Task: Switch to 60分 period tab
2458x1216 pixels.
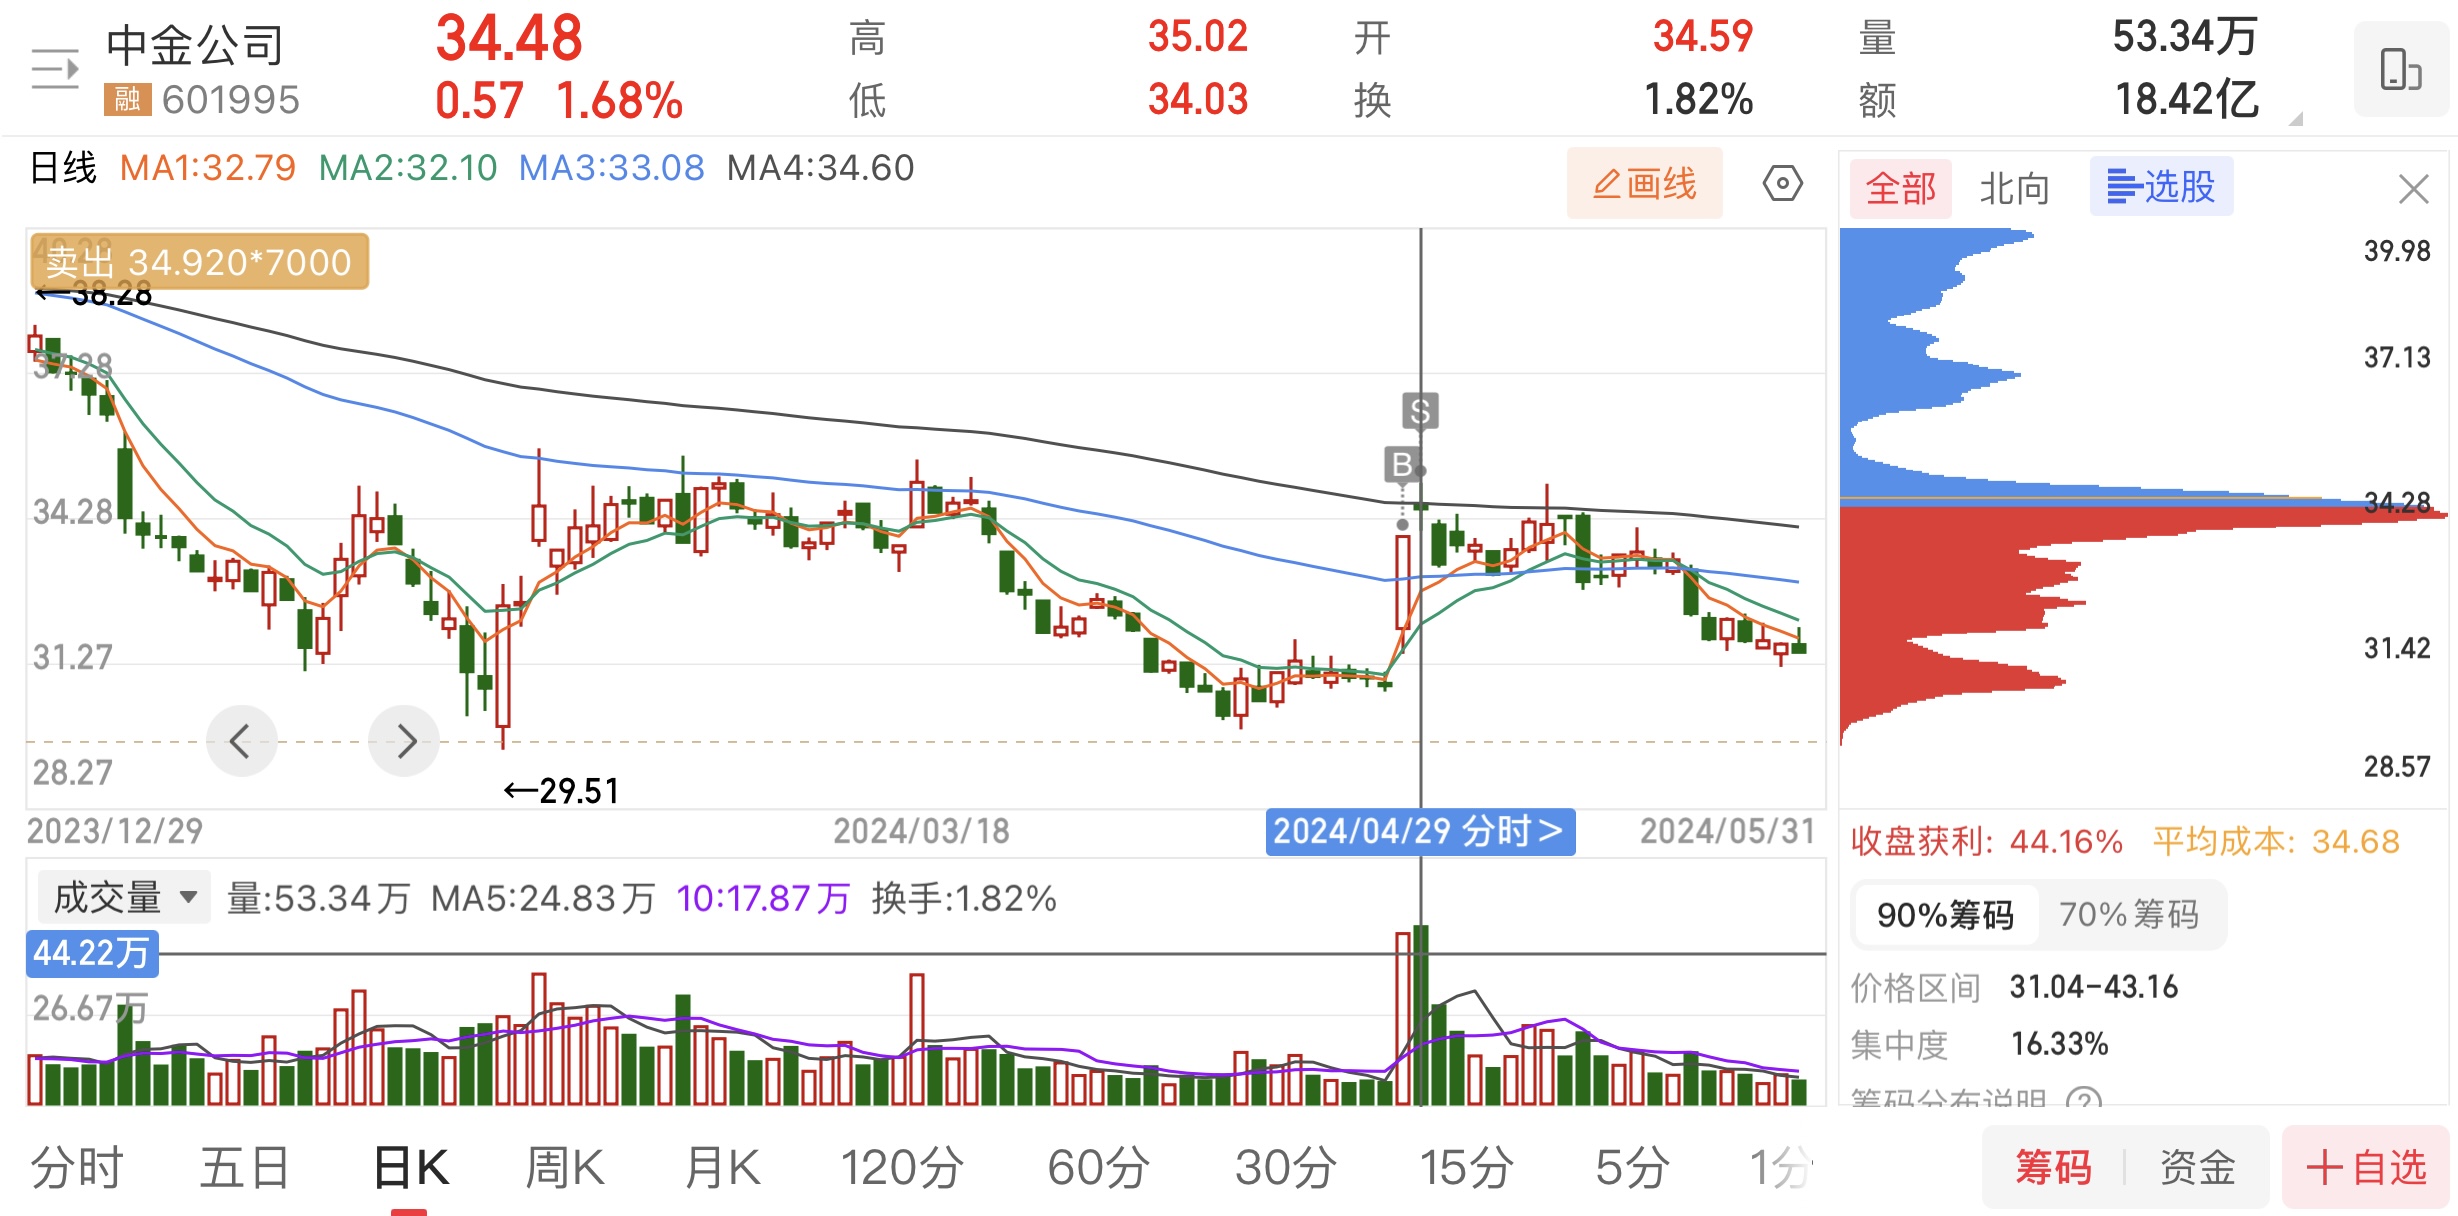Action: tap(1098, 1168)
